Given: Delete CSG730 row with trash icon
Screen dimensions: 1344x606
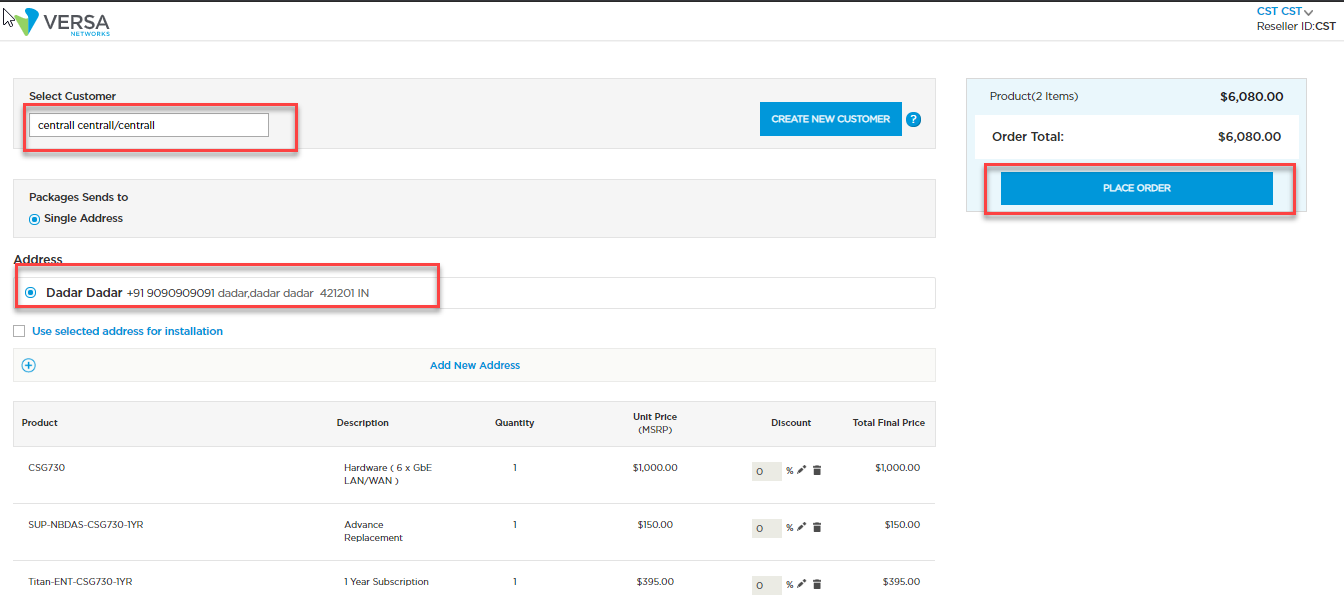Looking at the screenshot, I should click(817, 470).
